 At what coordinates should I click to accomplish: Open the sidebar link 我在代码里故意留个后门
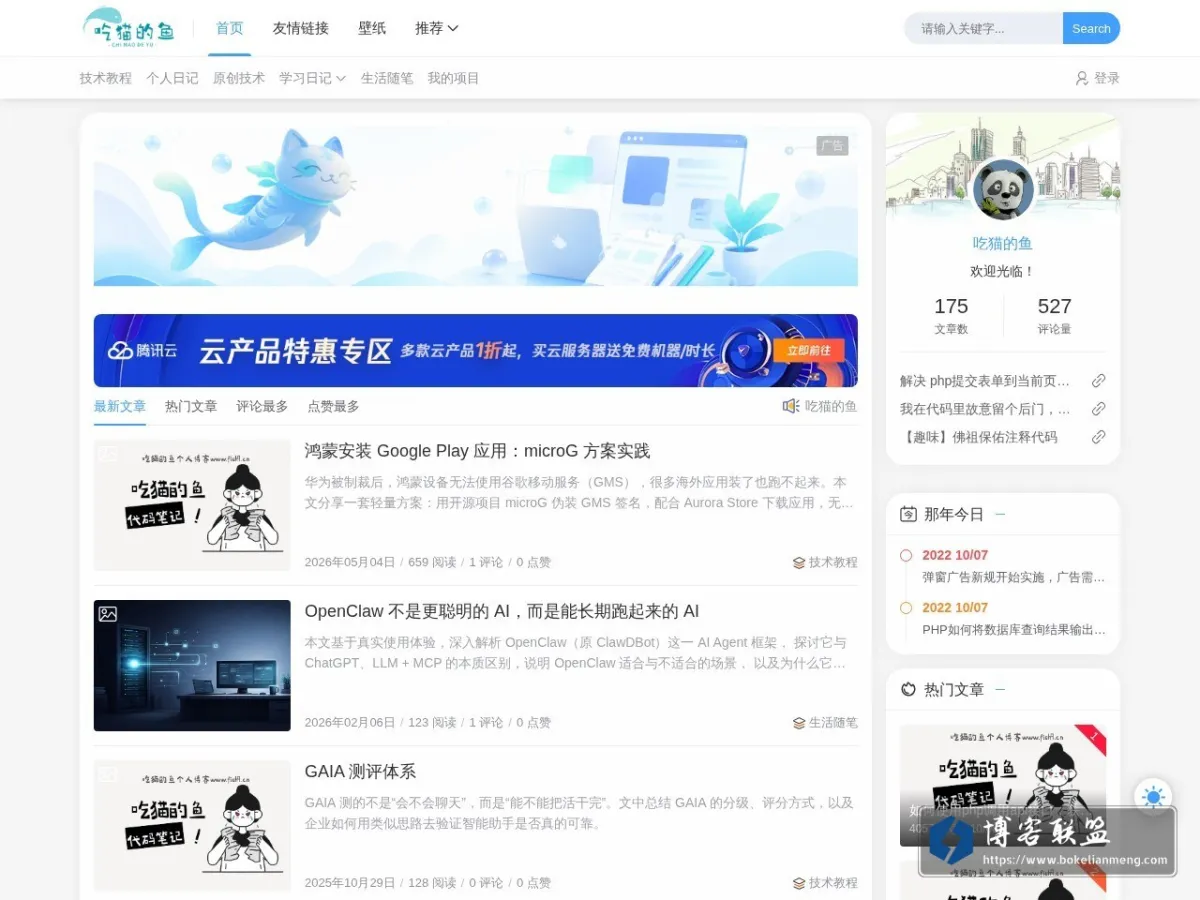pos(985,409)
